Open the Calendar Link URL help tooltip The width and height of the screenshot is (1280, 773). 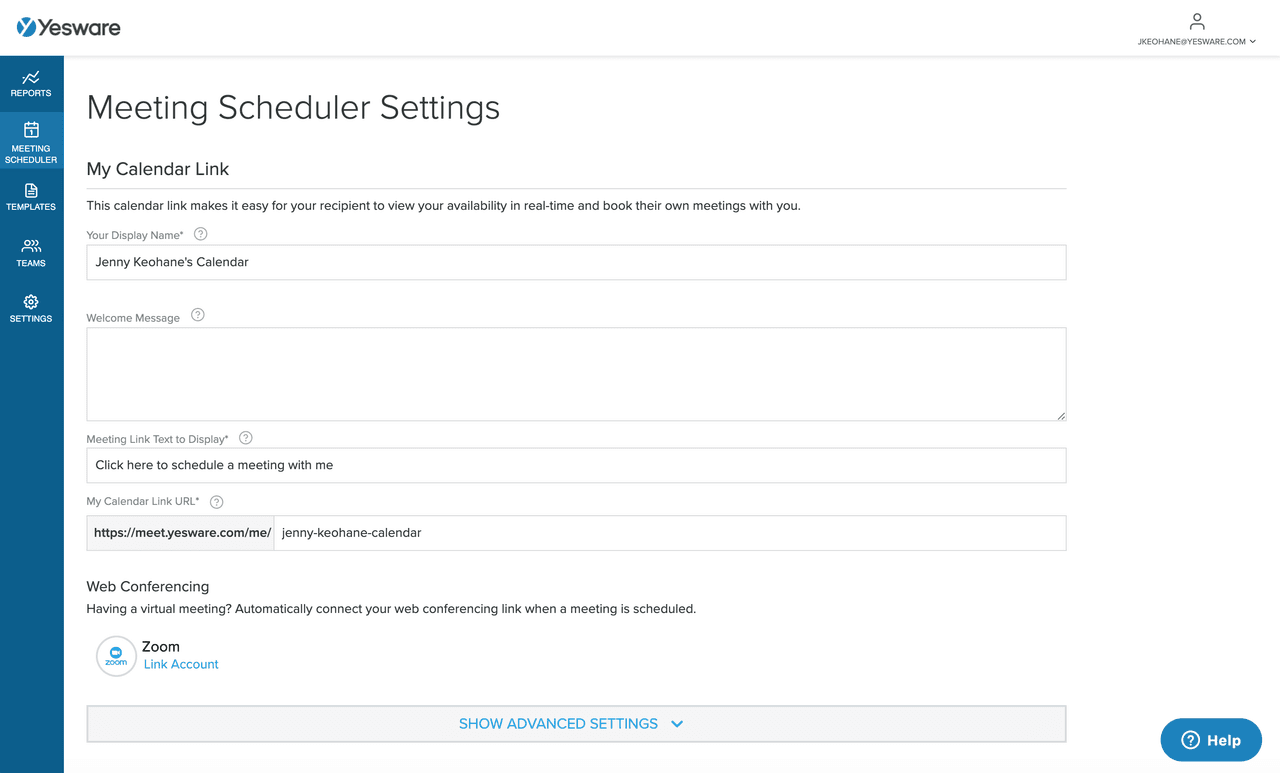[x=216, y=501]
